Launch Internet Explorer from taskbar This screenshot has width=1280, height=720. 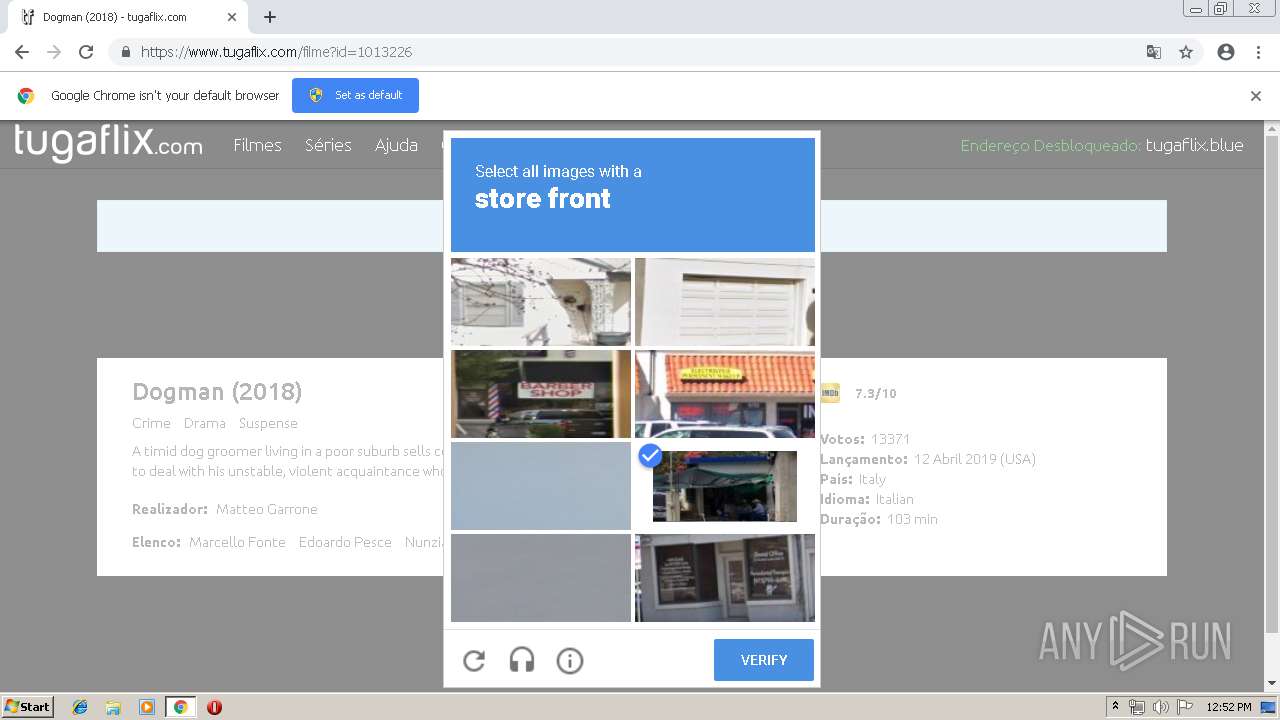(x=80, y=707)
